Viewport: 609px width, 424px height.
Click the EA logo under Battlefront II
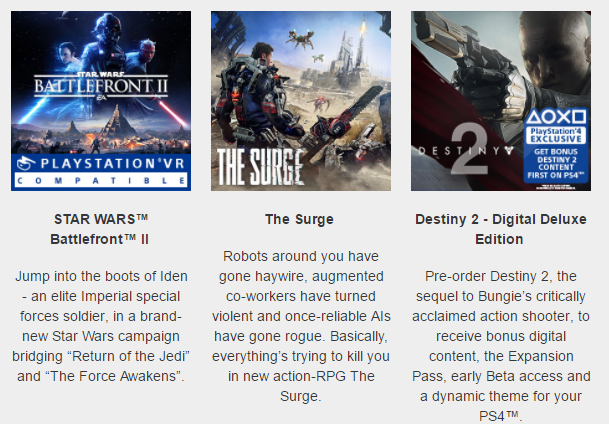coord(101,98)
